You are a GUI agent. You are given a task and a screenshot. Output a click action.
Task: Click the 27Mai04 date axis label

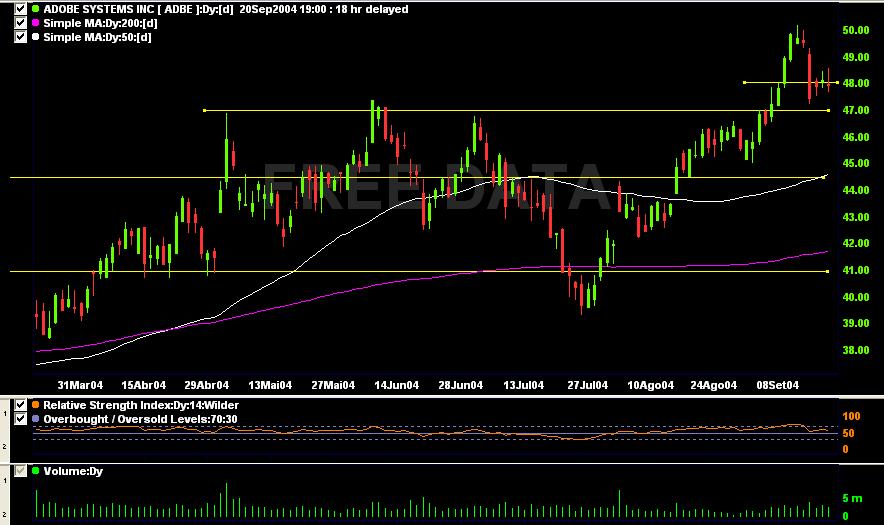pos(333,385)
